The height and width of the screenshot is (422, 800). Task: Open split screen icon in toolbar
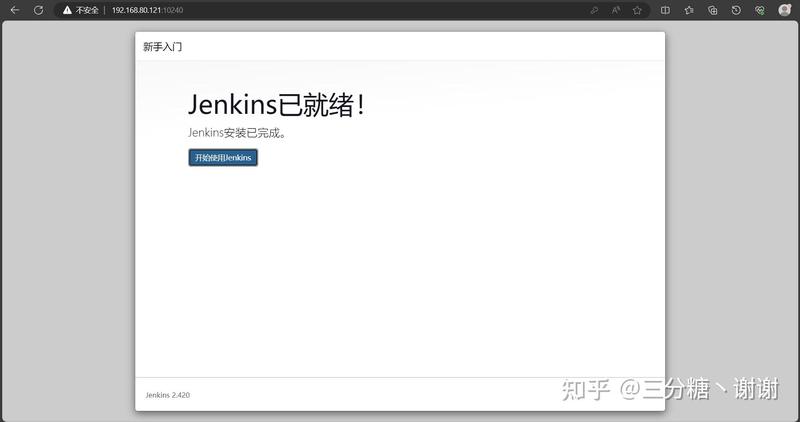[665, 10]
